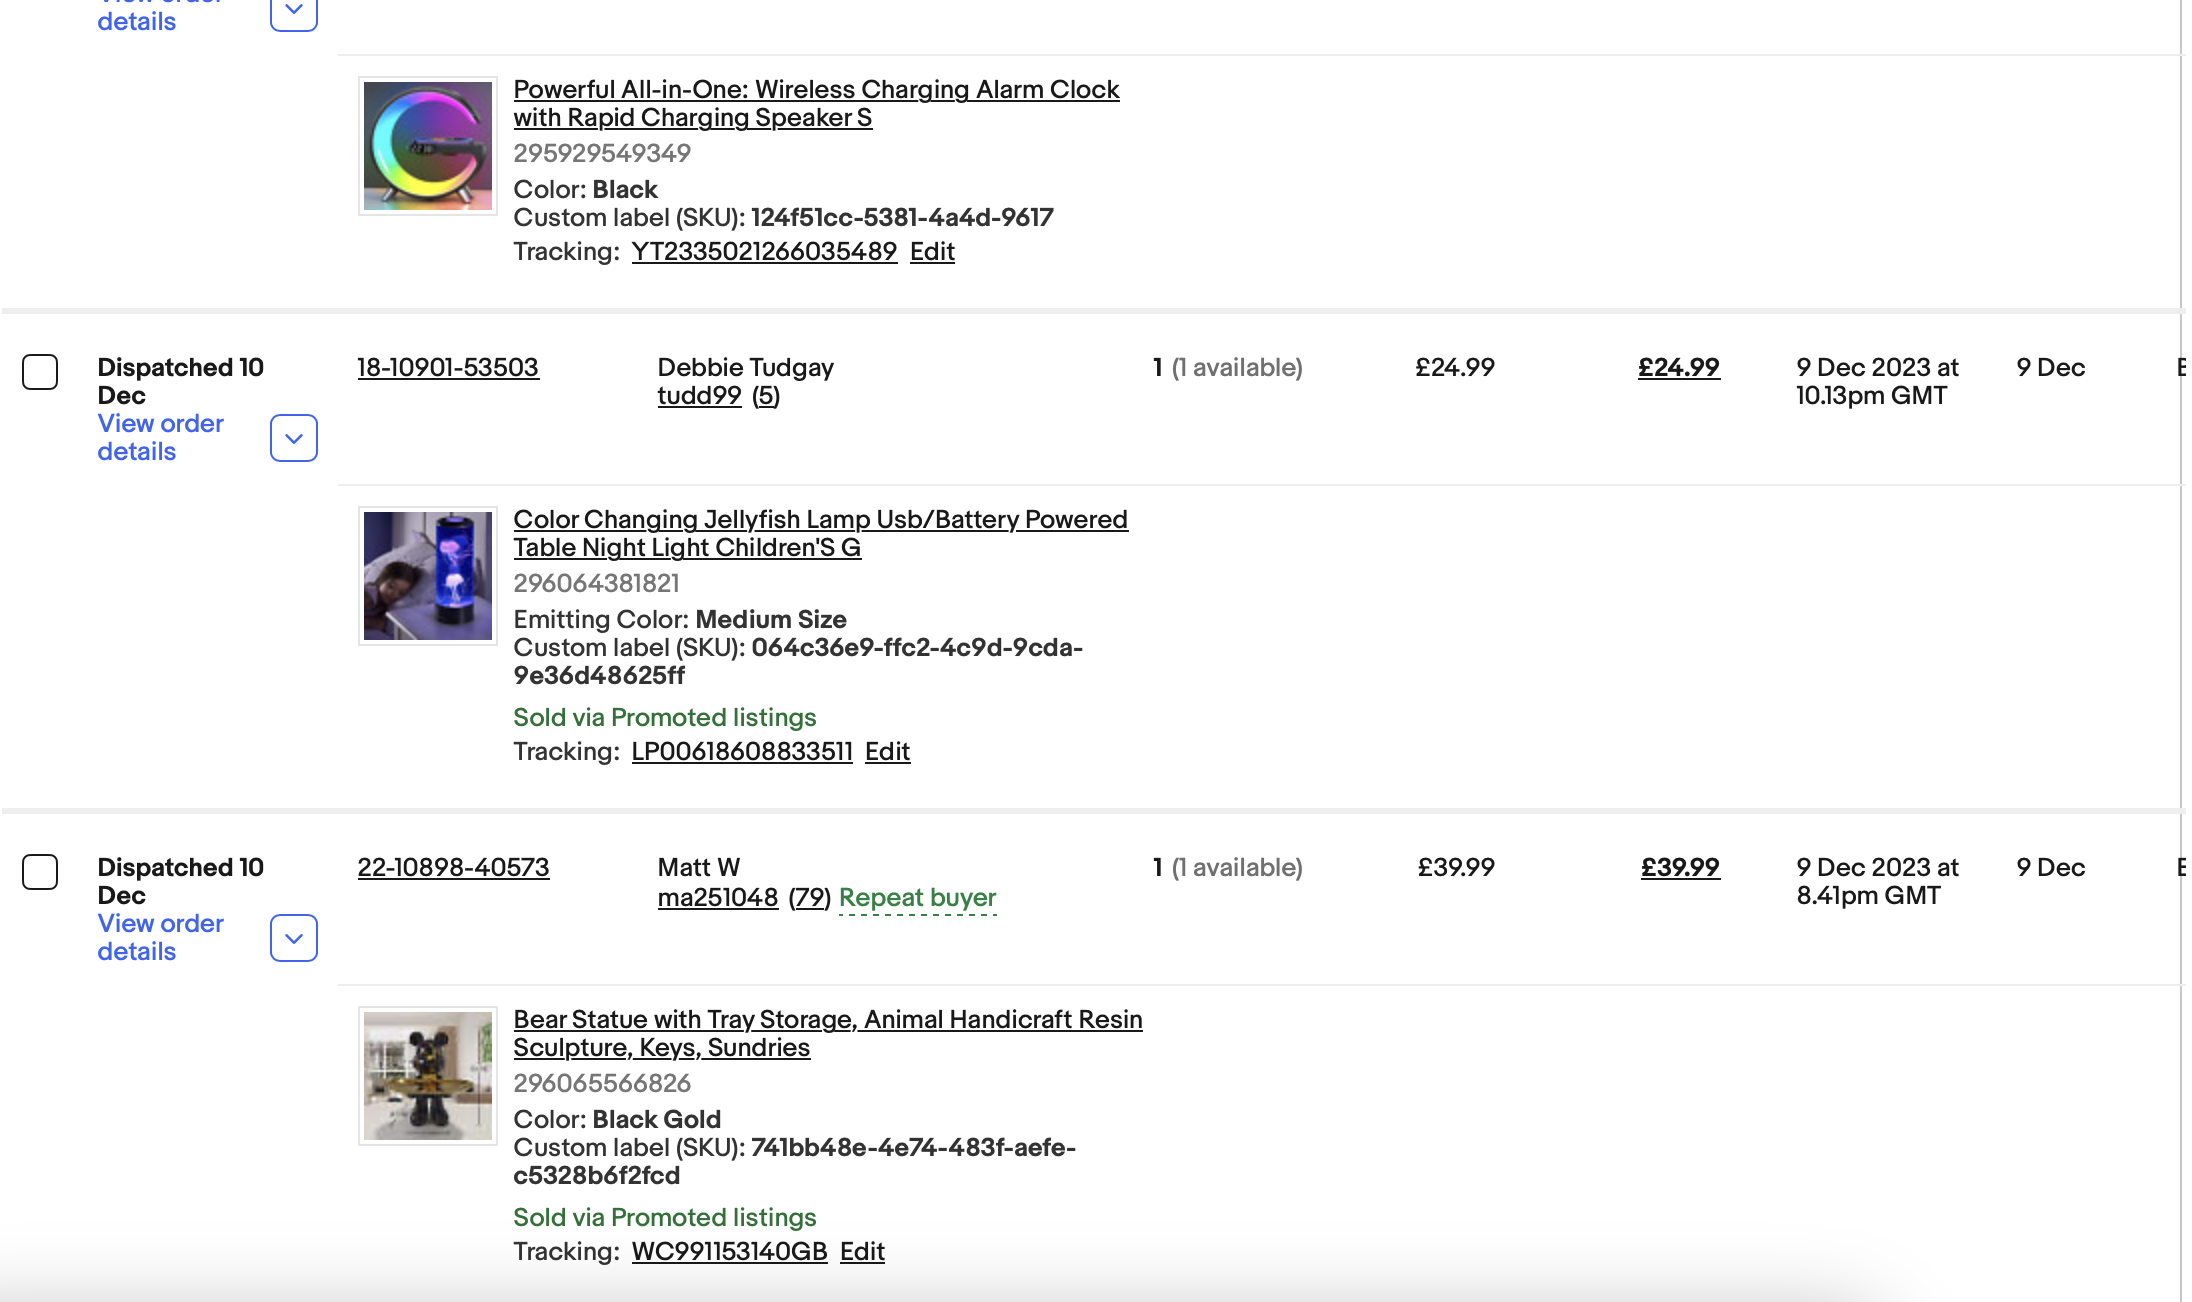This screenshot has width=2192, height=1302.
Task: Open order number 22-10898-40573
Action: 453,867
